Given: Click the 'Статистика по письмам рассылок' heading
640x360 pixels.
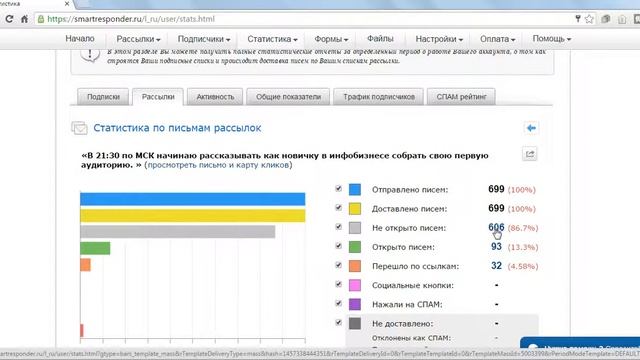Looking at the screenshot, I should pos(177,128).
